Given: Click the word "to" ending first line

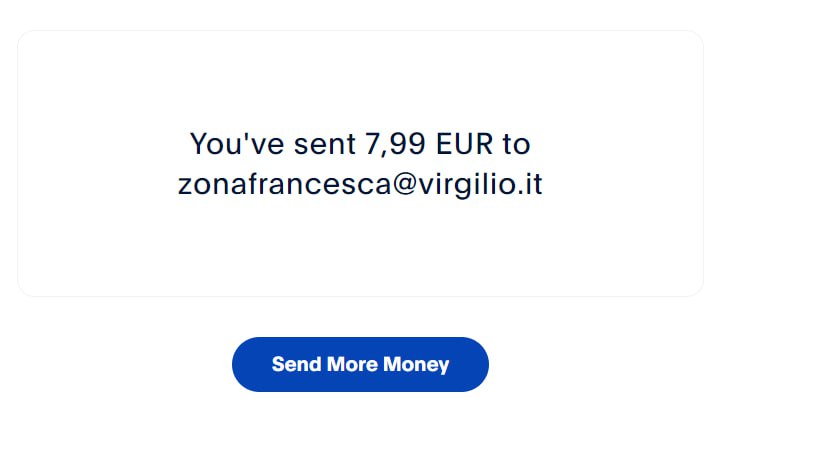Looking at the screenshot, I should point(516,144).
